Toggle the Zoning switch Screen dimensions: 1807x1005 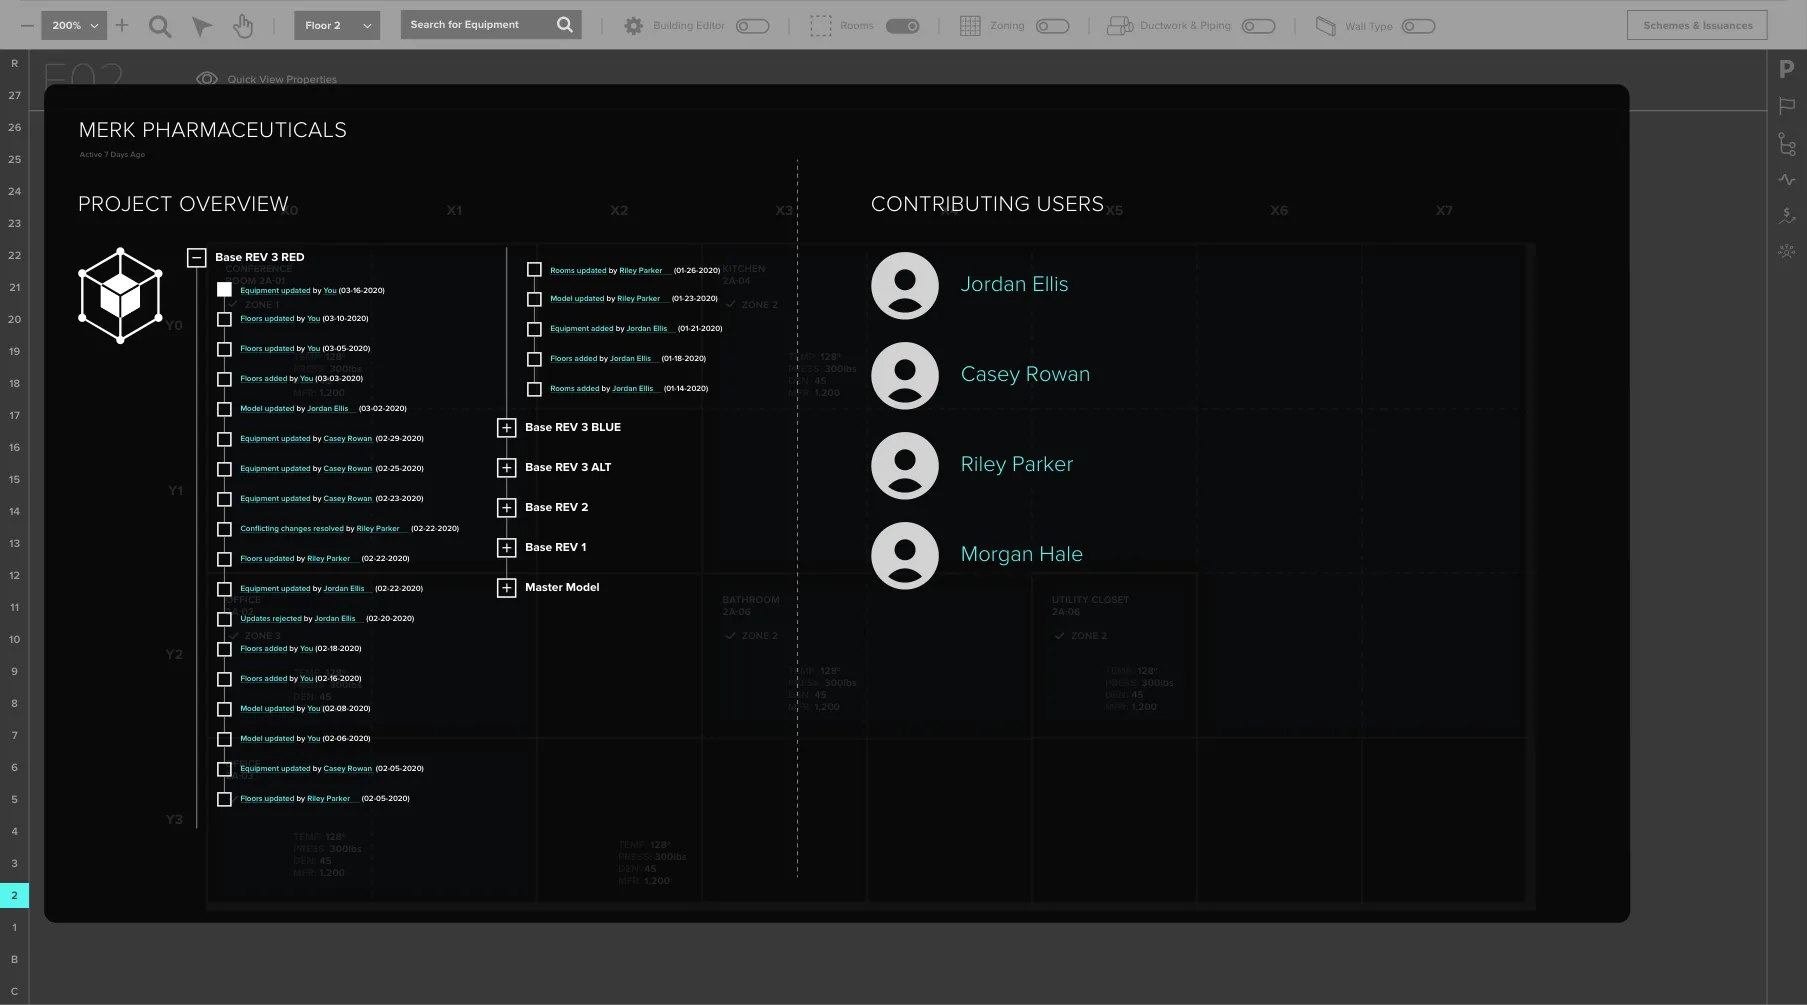pos(1053,26)
